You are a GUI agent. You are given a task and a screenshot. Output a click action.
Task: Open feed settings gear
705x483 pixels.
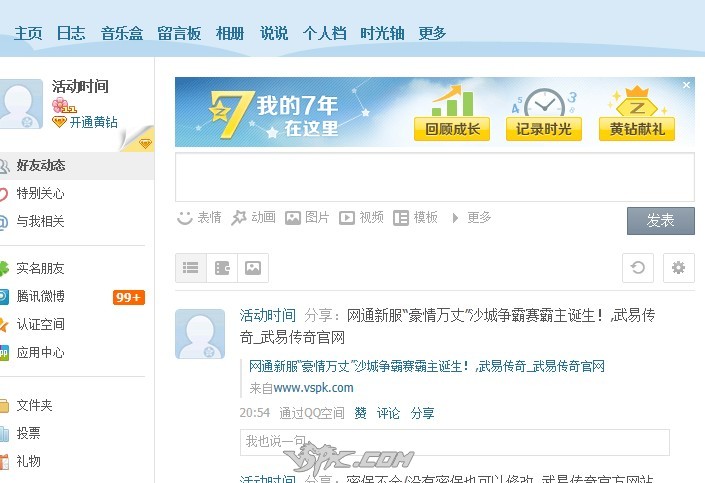coord(678,268)
